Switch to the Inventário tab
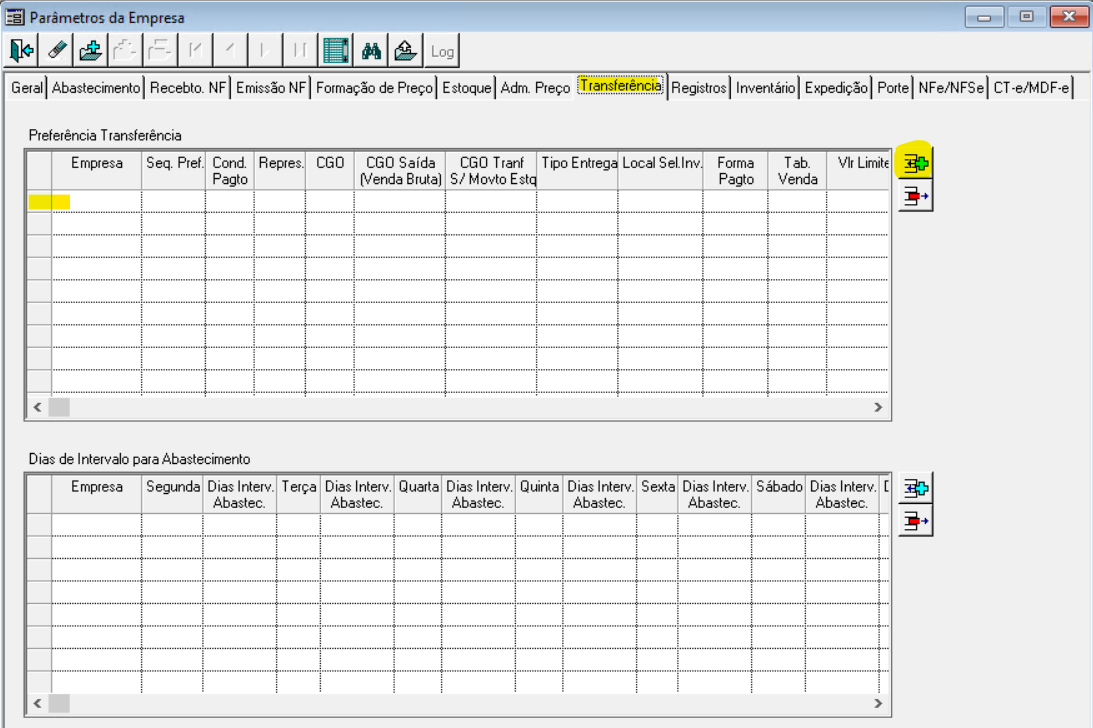 [765, 88]
